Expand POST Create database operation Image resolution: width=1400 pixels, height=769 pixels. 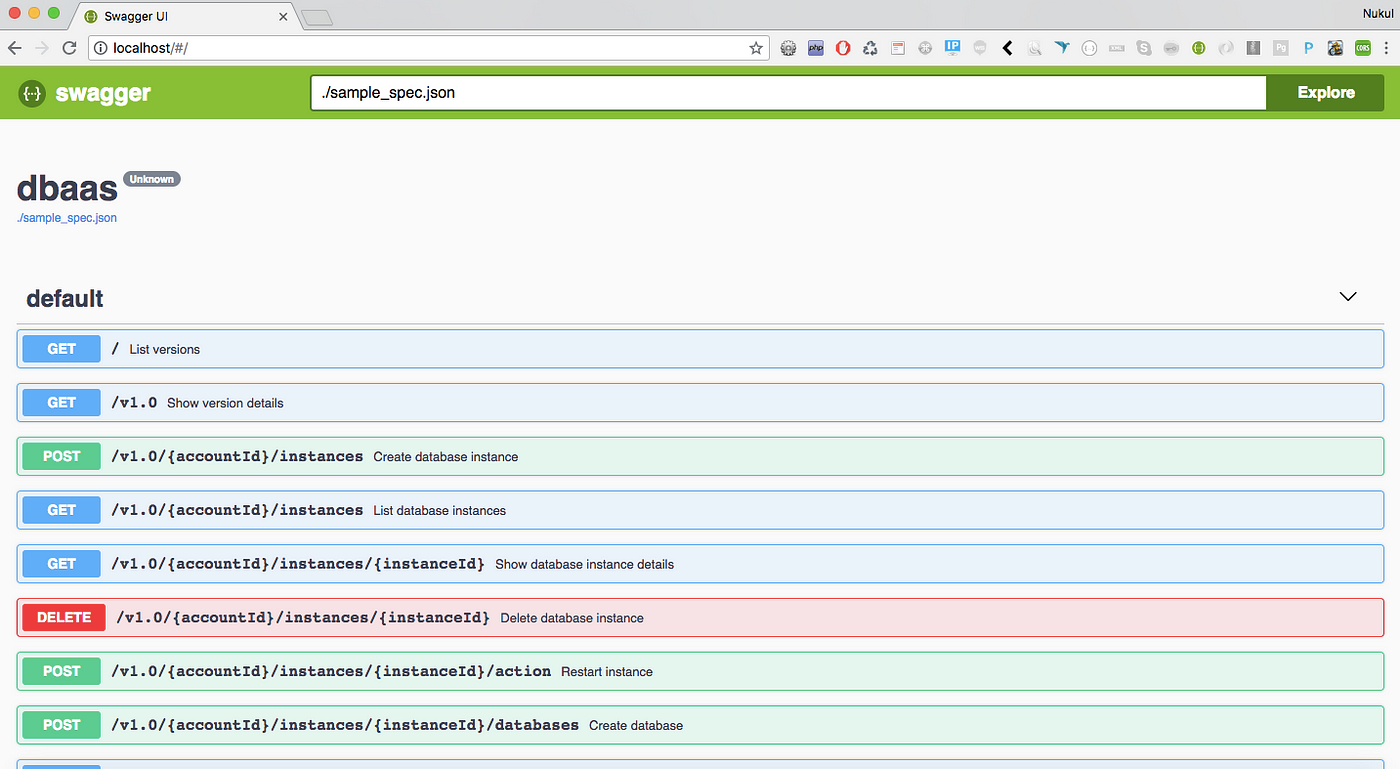(700, 725)
